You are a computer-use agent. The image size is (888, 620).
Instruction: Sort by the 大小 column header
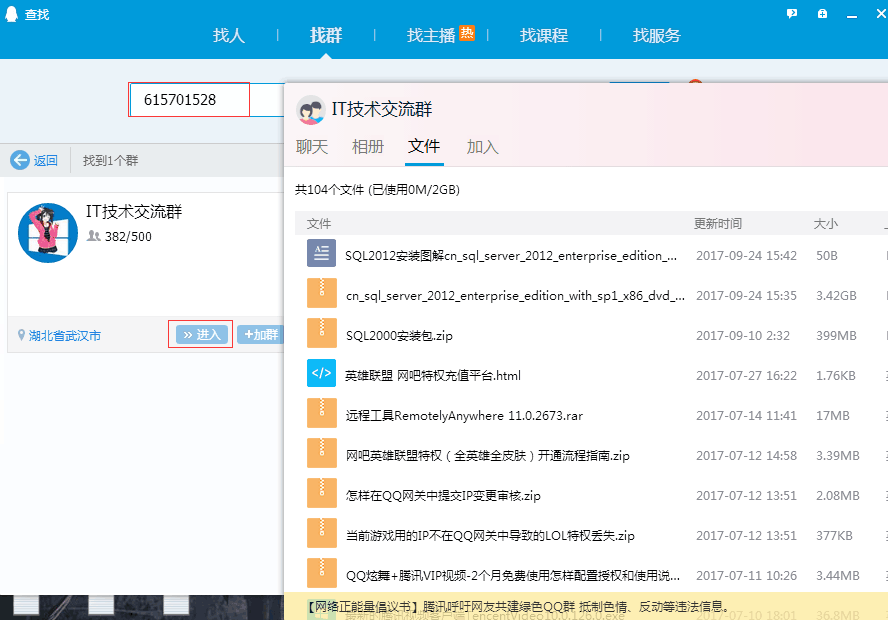[826, 224]
